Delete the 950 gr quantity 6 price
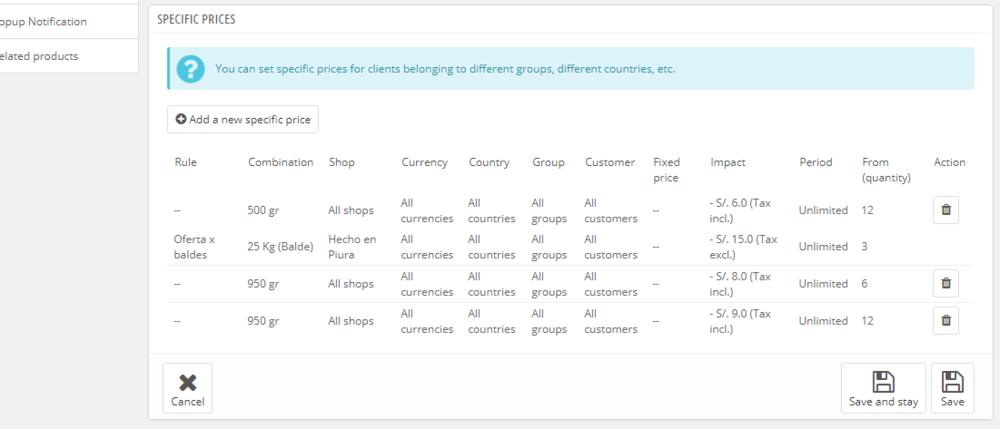Viewport: 1000px width, 429px height. (x=946, y=283)
